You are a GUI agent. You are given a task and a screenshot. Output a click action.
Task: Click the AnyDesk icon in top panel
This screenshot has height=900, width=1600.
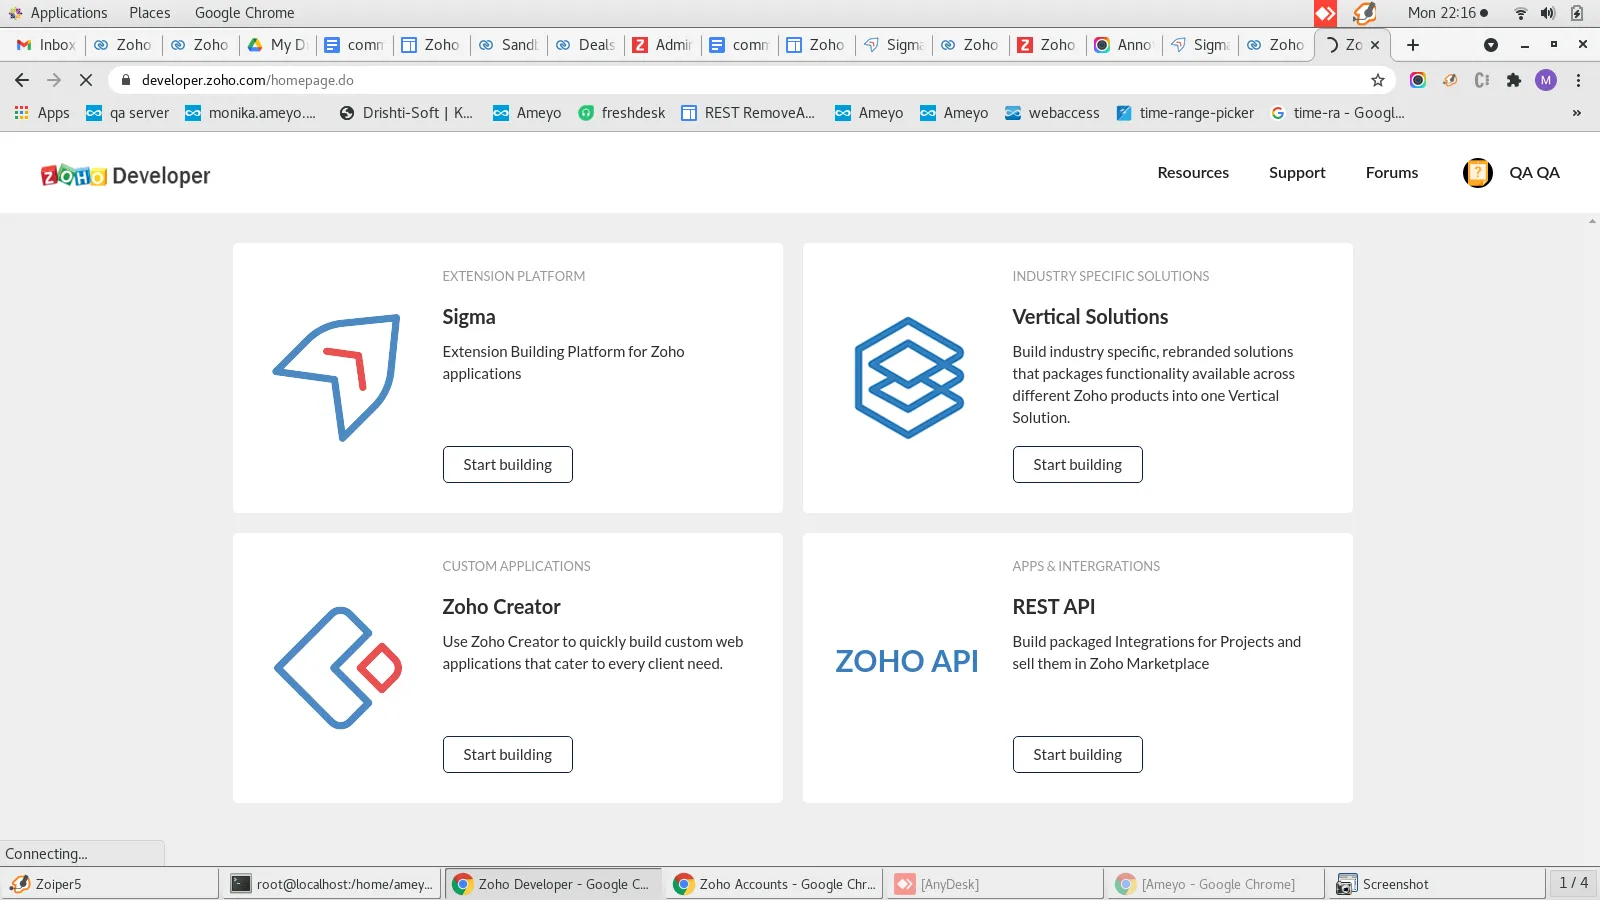[x=1325, y=13]
